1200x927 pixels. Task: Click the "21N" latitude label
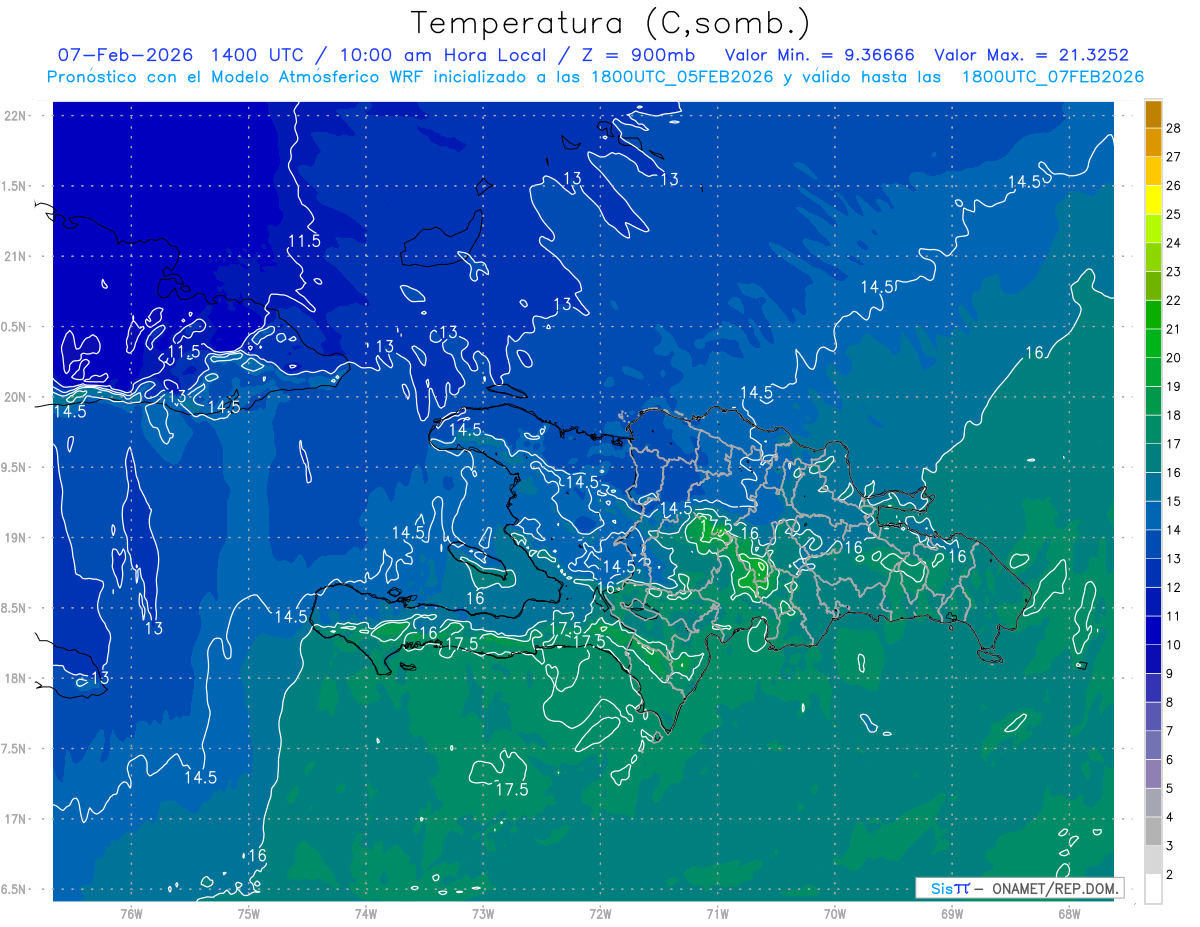(17, 257)
